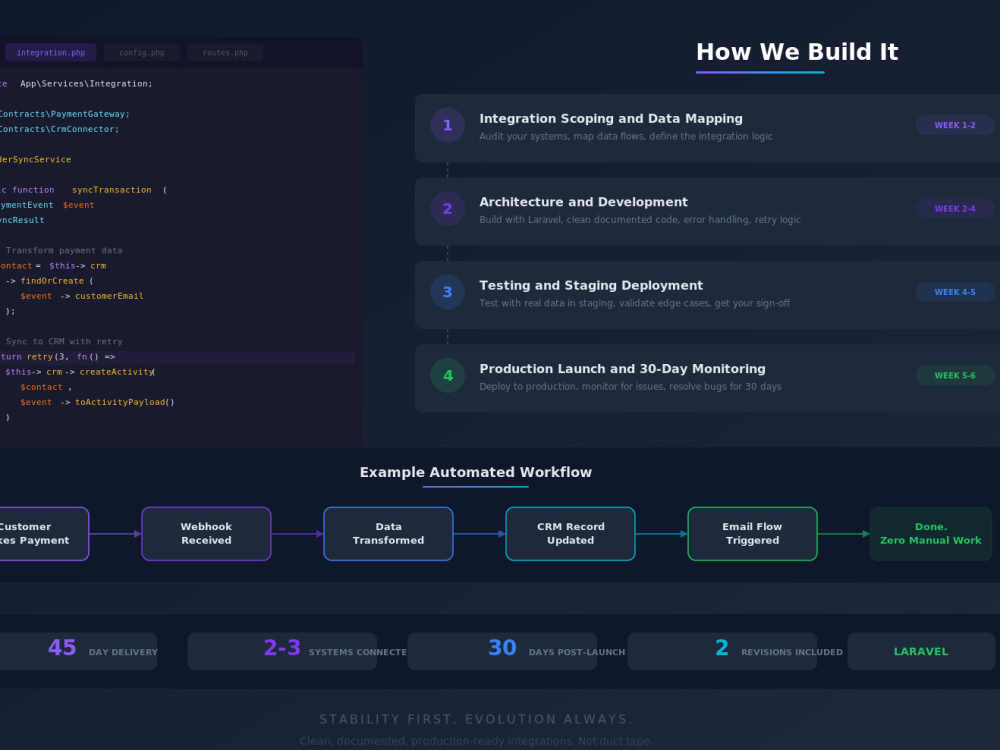Viewport: 1000px width, 750px height.
Task: Click the 'Contracts\PaymentGateway;' code line
Action: pos(64,114)
